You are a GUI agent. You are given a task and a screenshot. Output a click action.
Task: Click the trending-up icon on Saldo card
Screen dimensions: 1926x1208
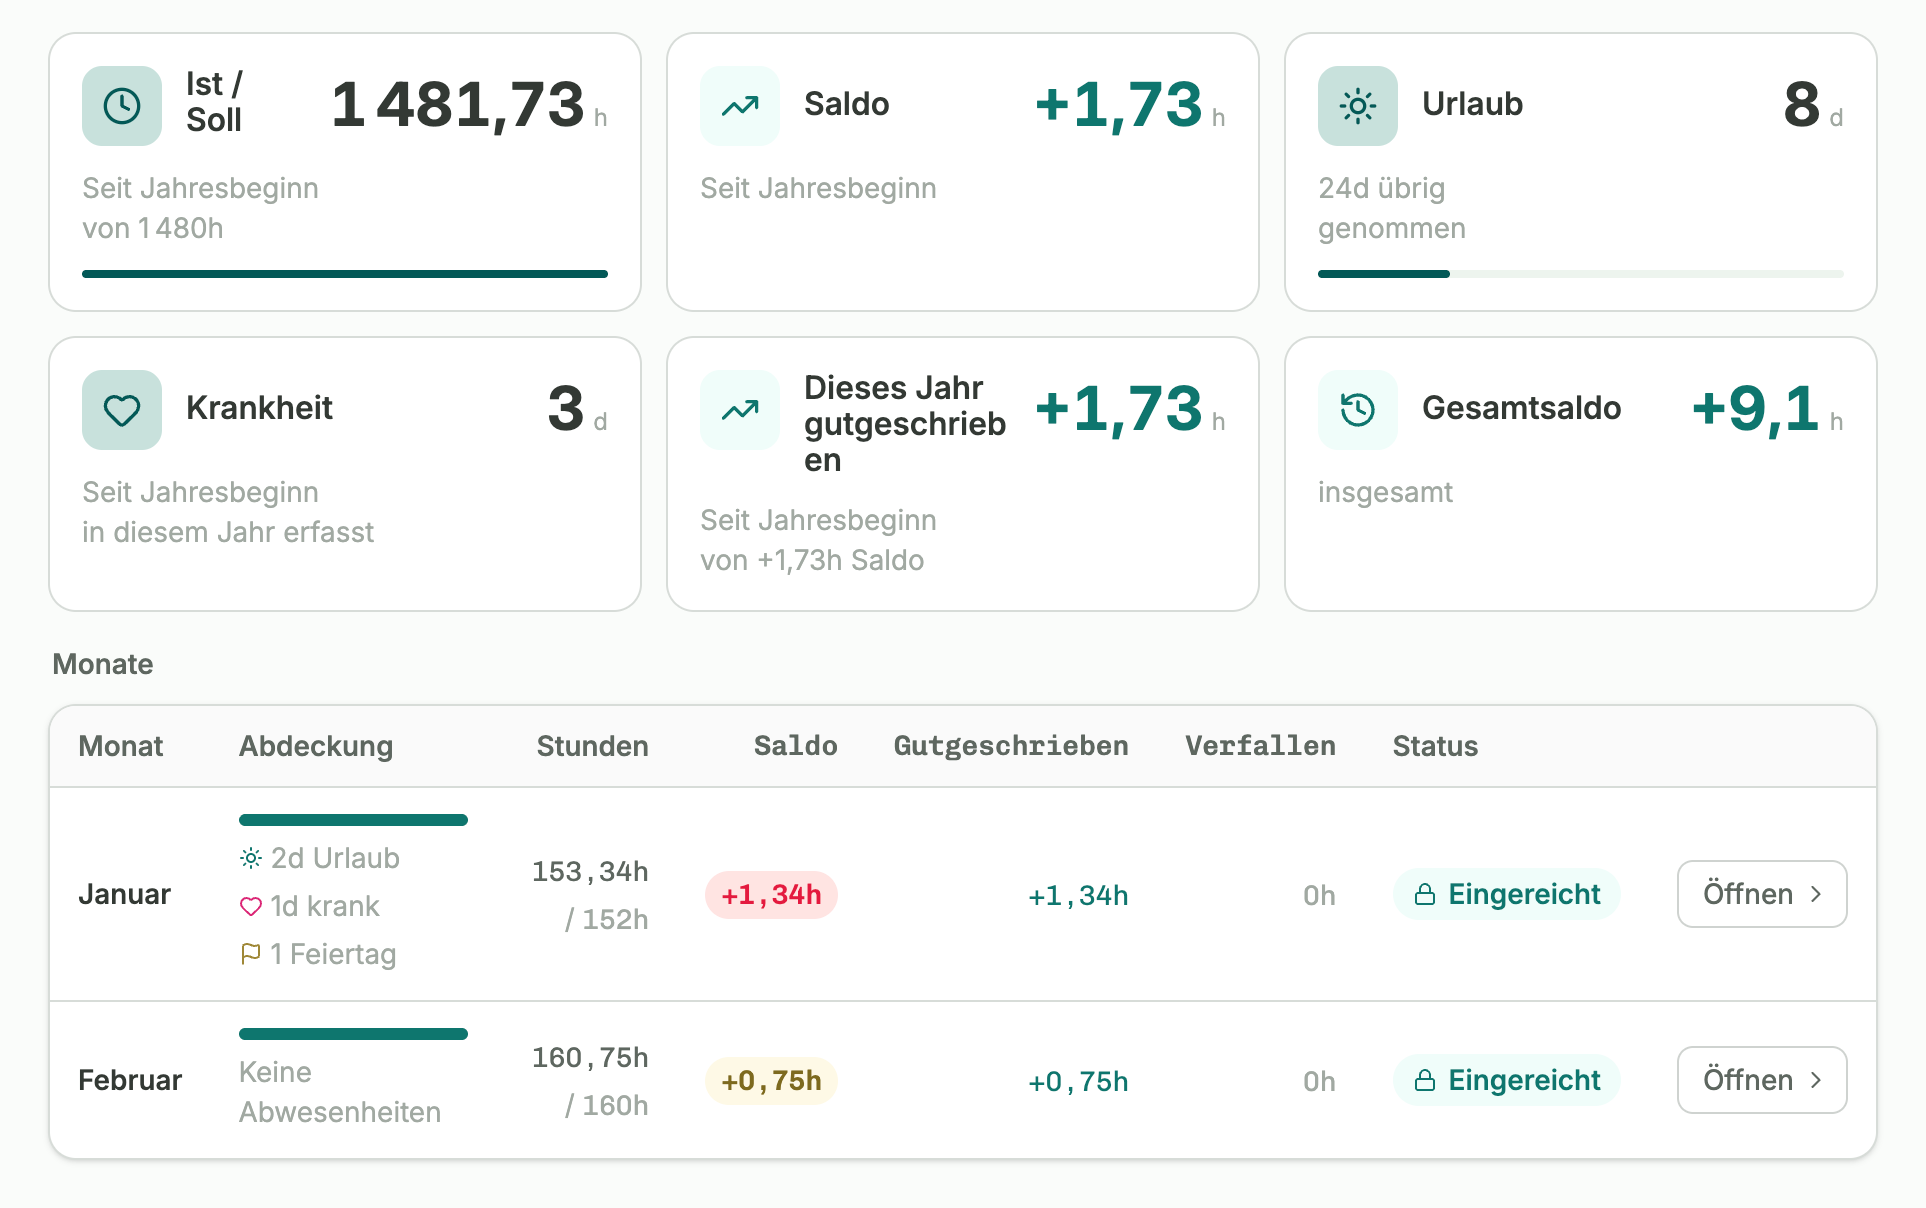(740, 106)
